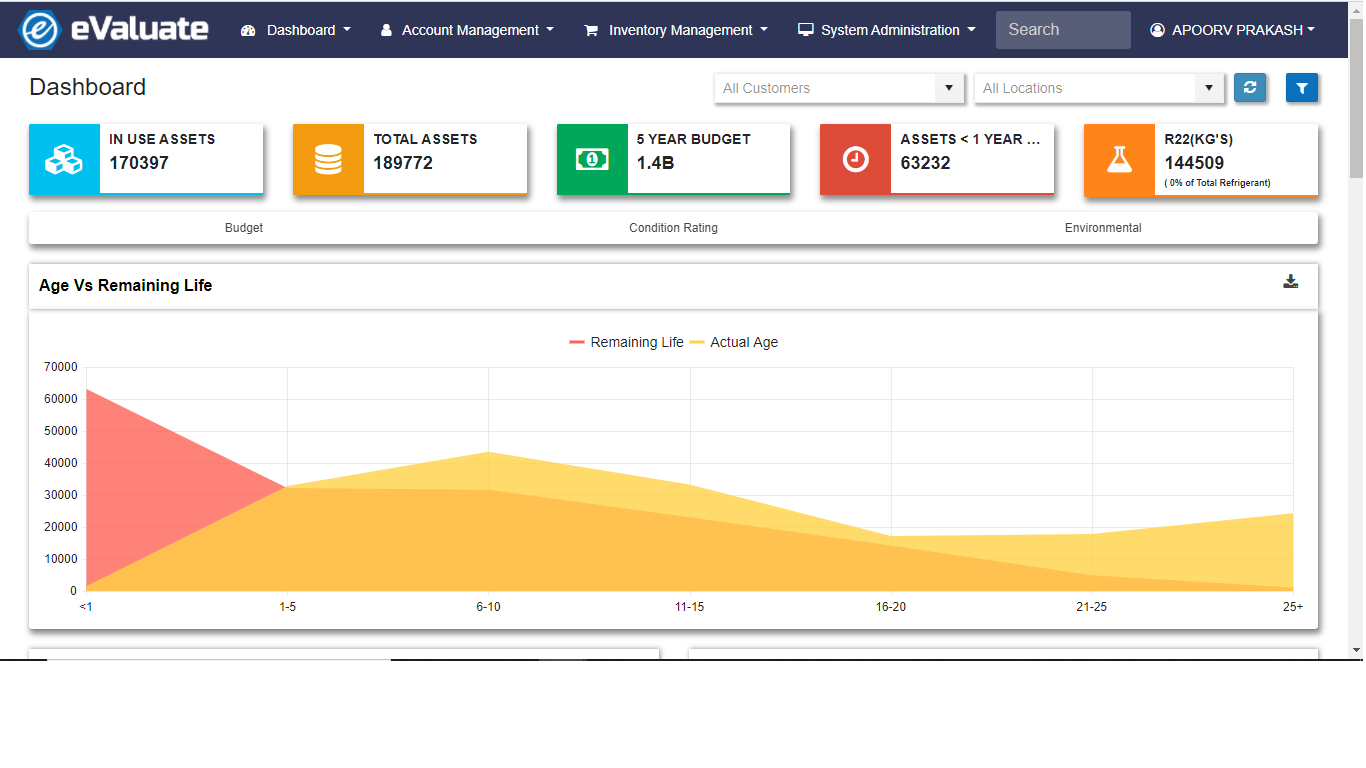Screen dimensions: 1366x768
Task: Click the Inventory Management caret arrow
Action: 764,30
